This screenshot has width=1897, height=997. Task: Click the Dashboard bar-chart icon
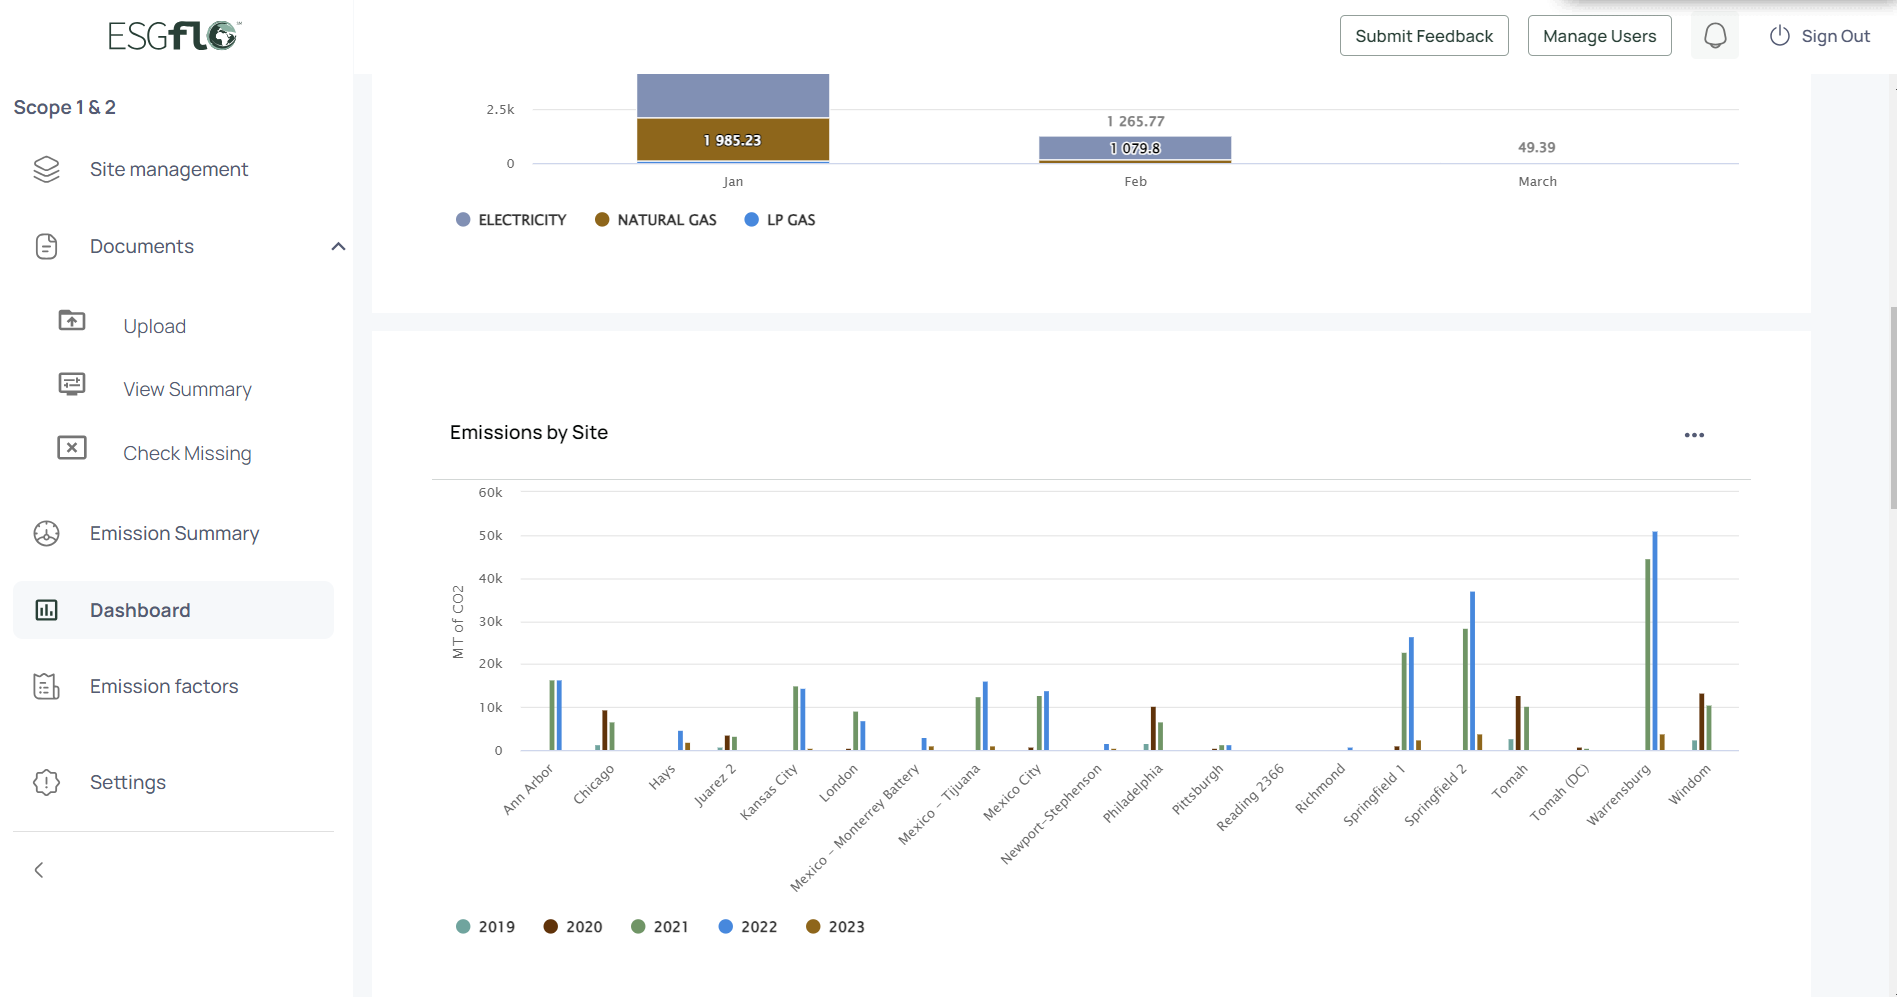point(47,609)
